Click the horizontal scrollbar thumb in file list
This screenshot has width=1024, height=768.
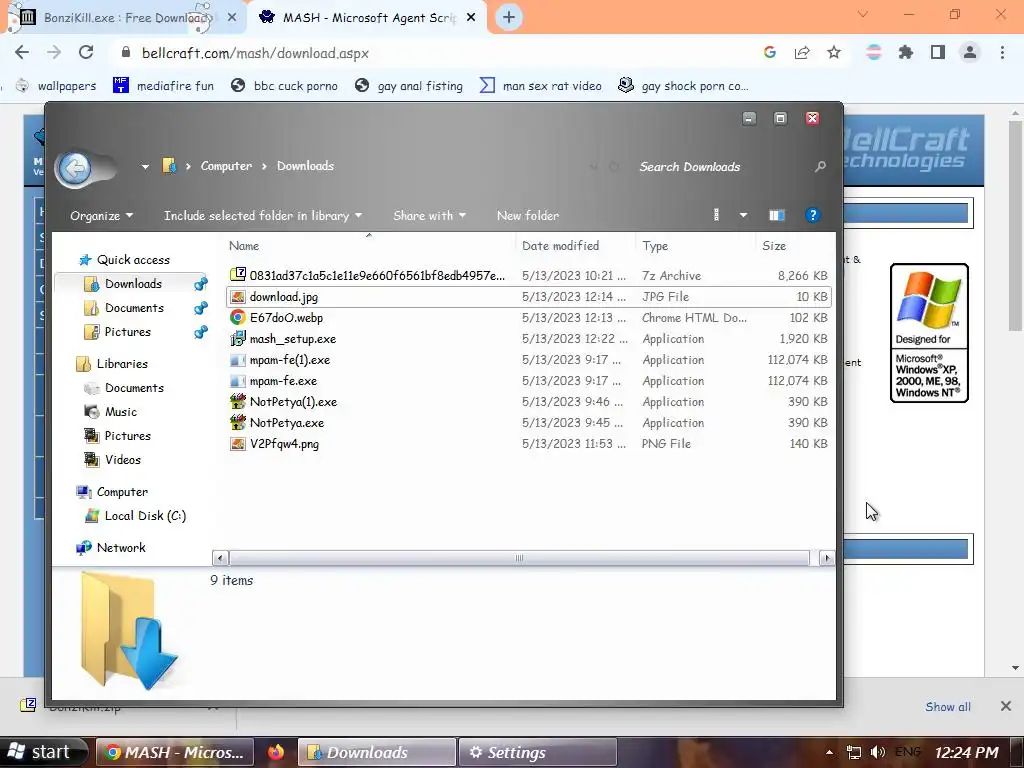click(519, 558)
